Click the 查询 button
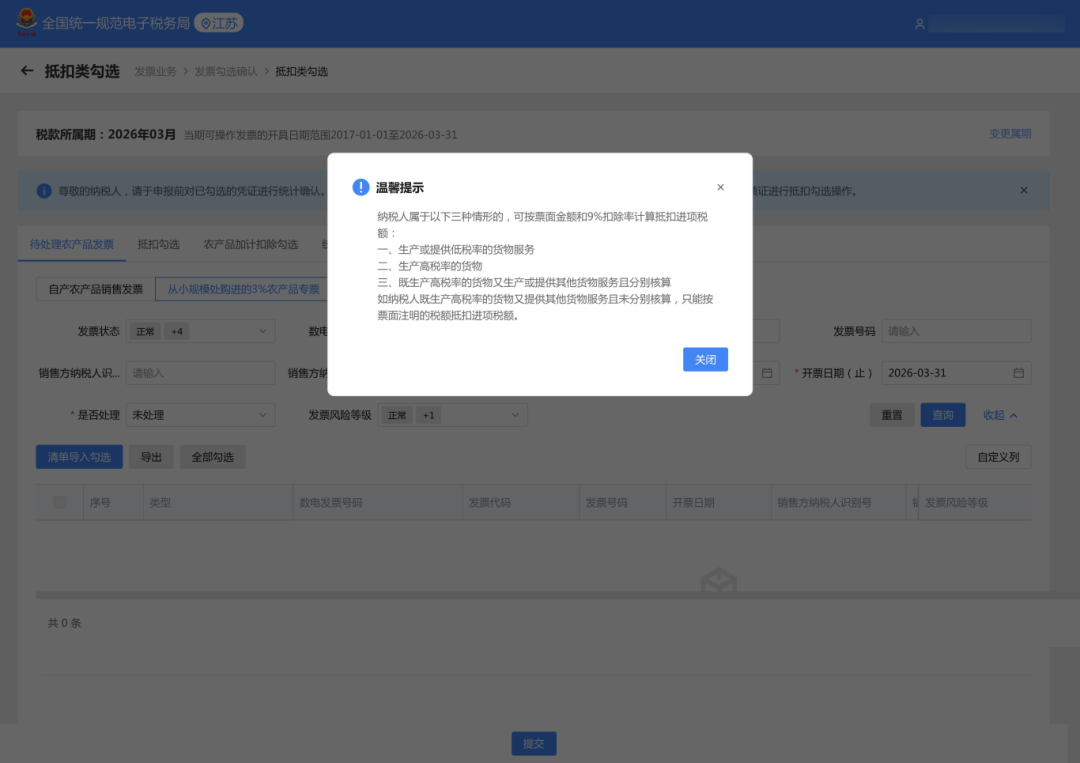The image size is (1080, 763). [x=943, y=415]
